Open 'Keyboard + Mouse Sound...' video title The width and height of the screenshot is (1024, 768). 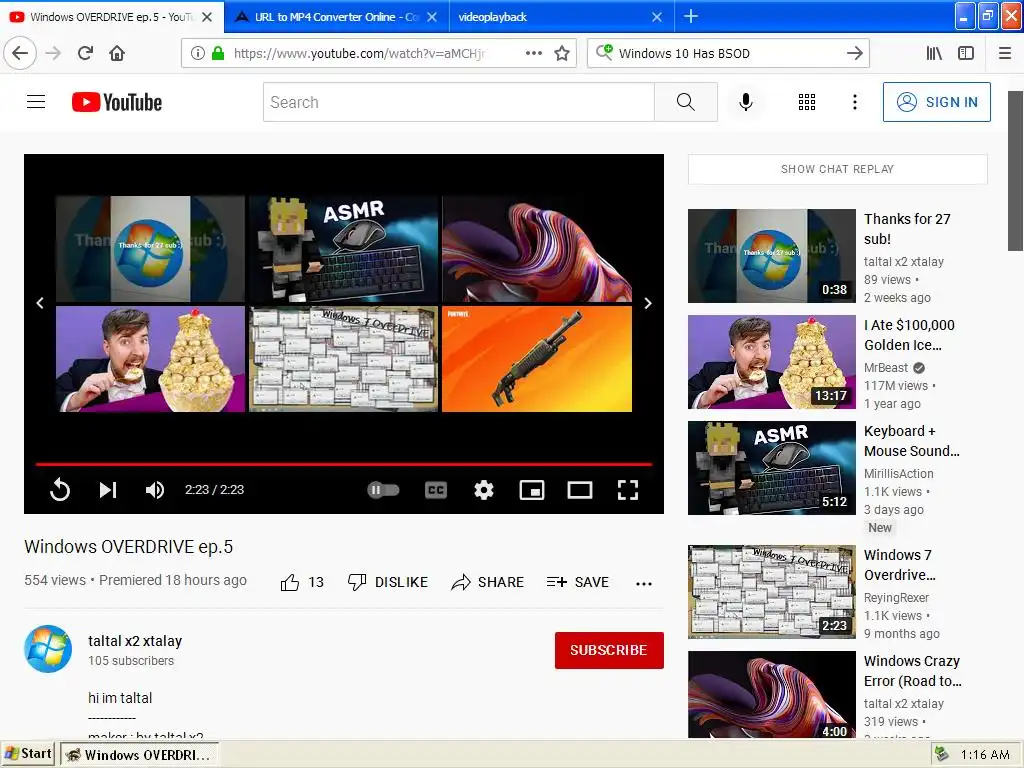click(x=912, y=441)
